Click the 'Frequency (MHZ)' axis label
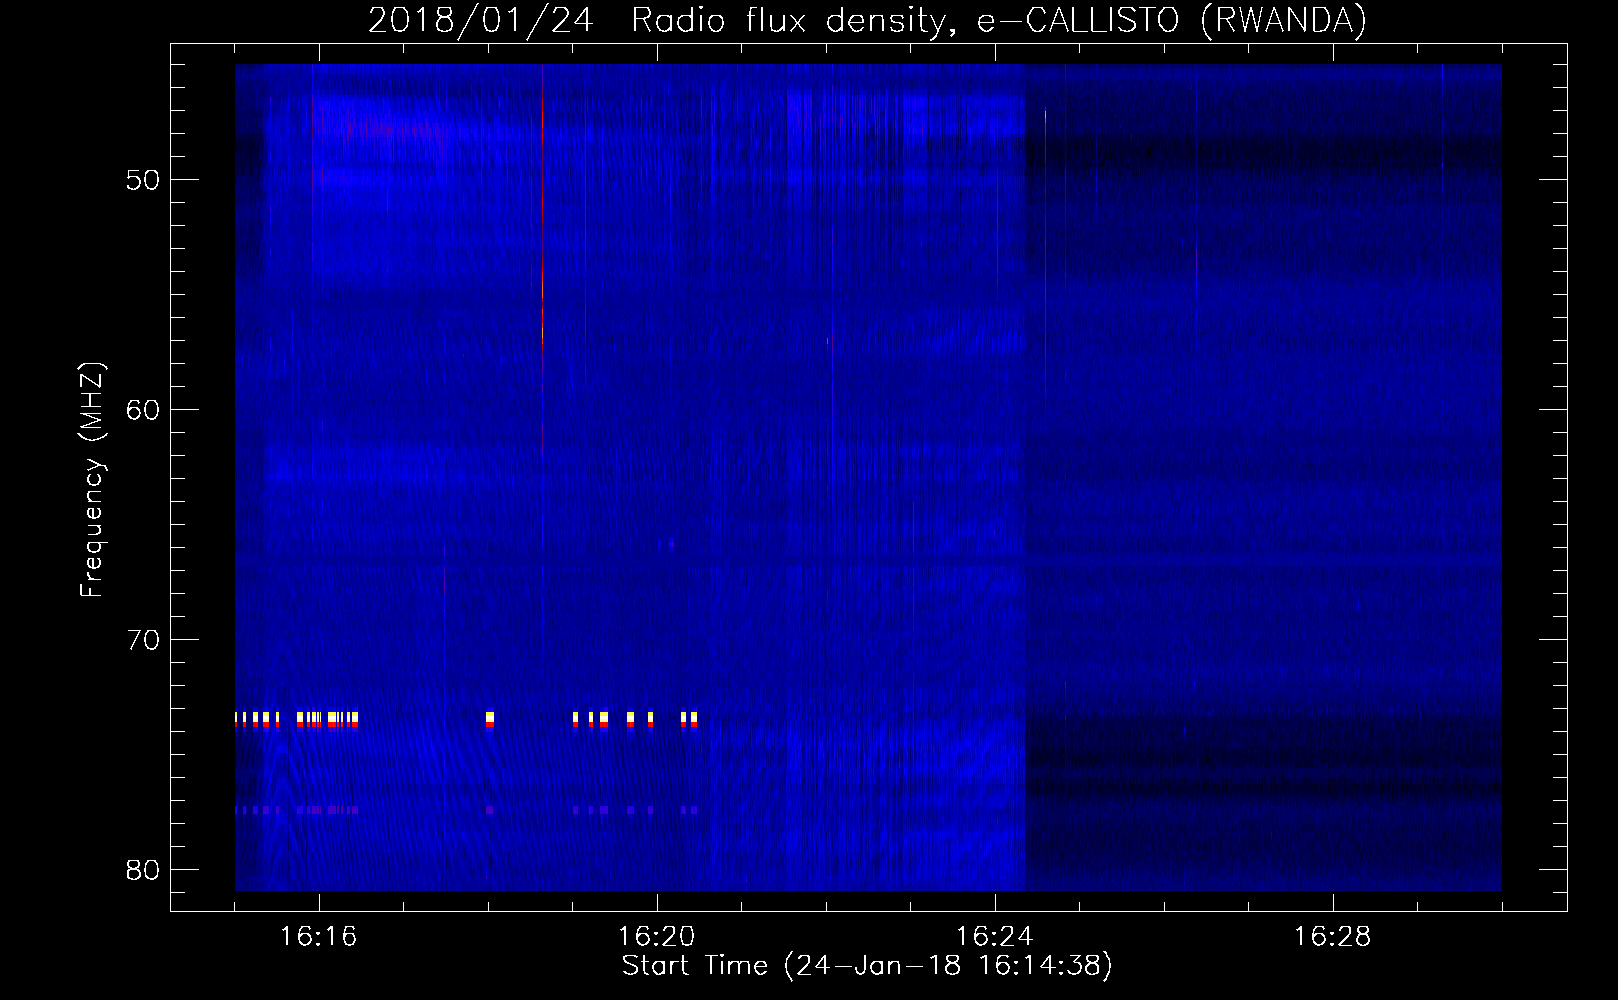This screenshot has width=1618, height=1000. click(x=92, y=480)
